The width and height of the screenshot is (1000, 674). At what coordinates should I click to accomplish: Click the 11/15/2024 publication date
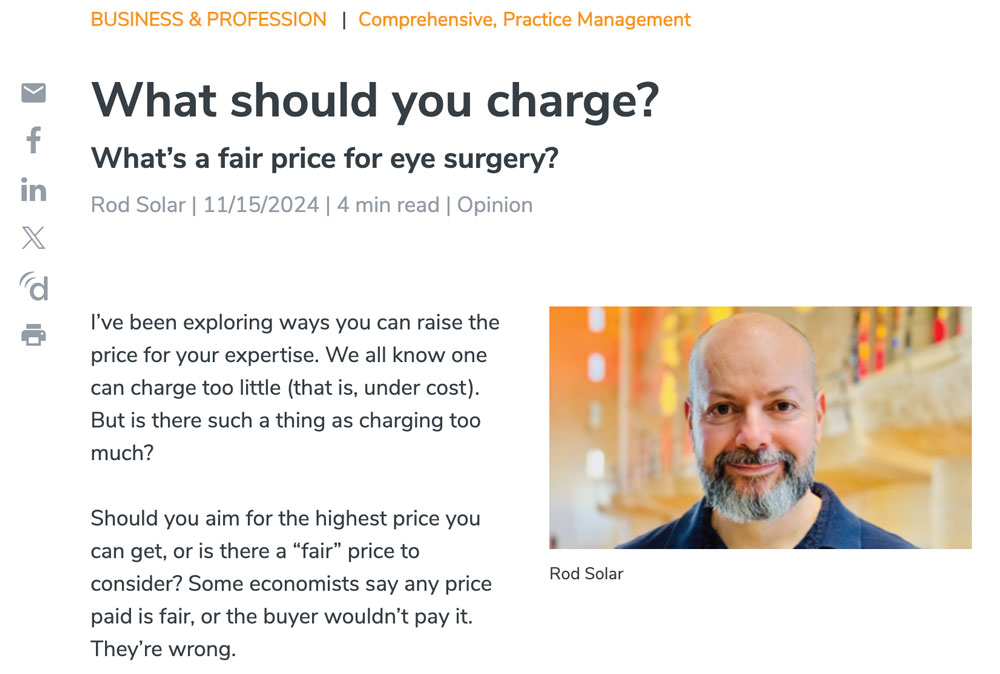[260, 205]
